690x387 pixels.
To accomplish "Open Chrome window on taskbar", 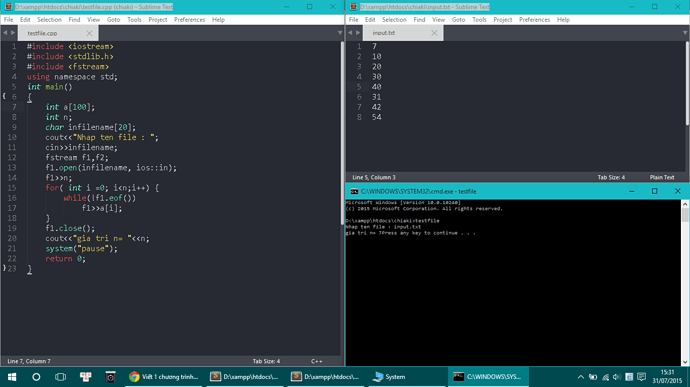I will (164, 377).
